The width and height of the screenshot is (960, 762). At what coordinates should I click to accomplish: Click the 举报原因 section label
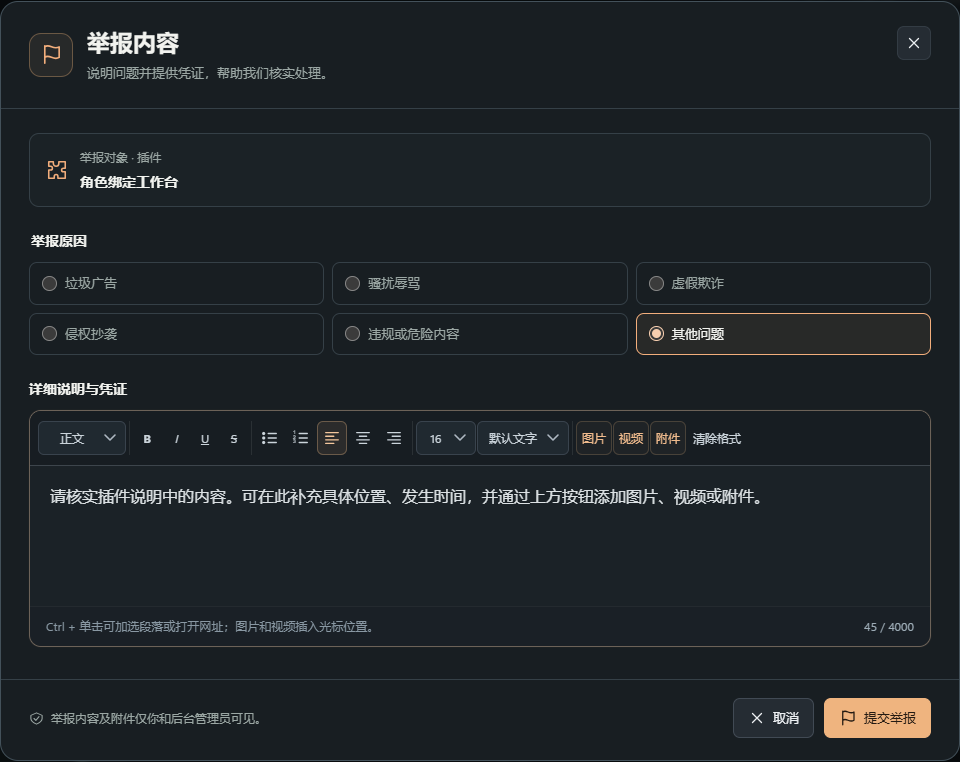[59, 241]
